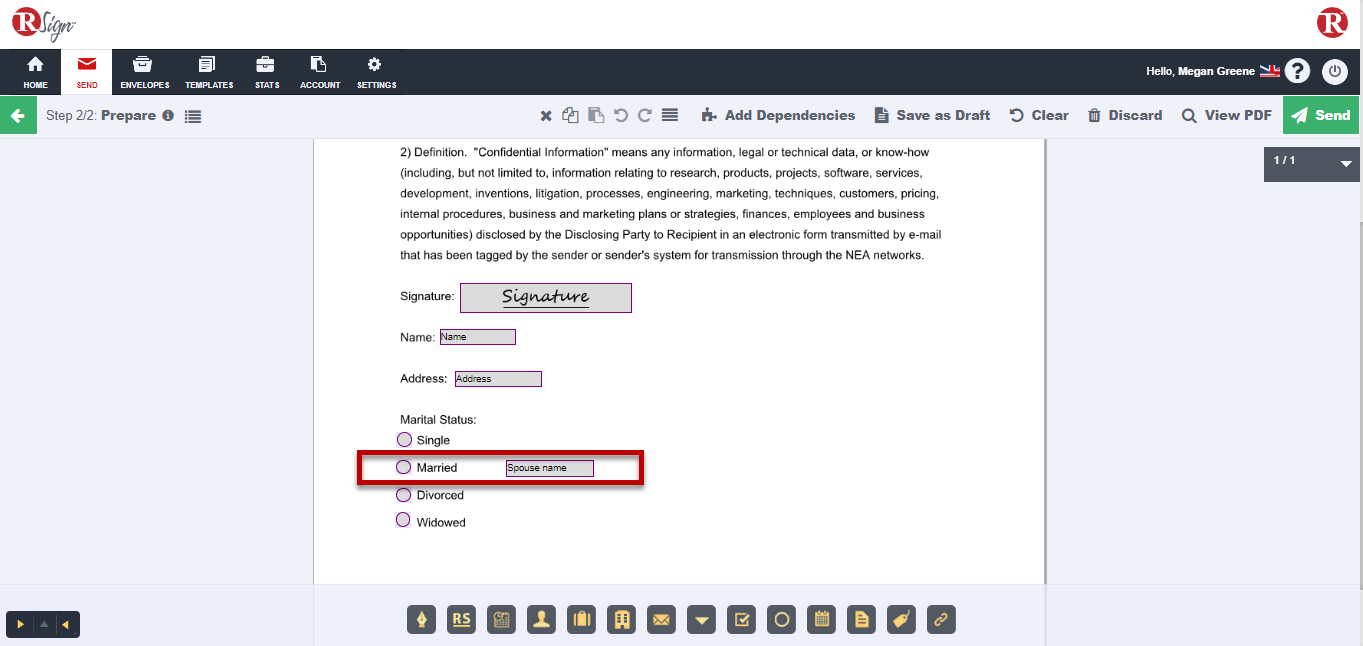Open the Envelopes tab
1363x646 pixels.
pyautogui.click(x=144, y=72)
